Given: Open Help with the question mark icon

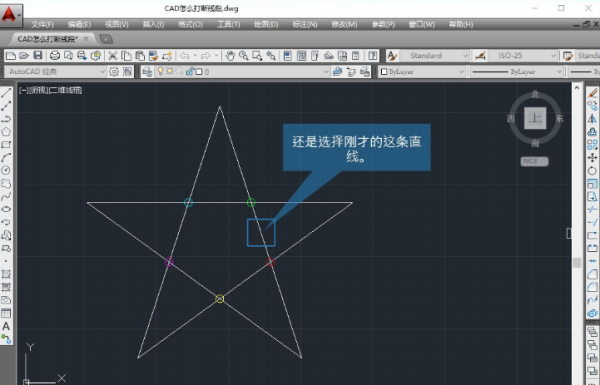Looking at the screenshot, I should pyautogui.click(x=372, y=56).
